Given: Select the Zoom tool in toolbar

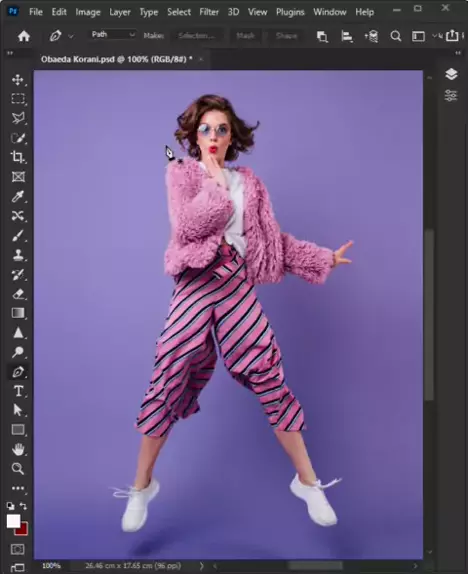Looking at the screenshot, I should pos(18,469).
